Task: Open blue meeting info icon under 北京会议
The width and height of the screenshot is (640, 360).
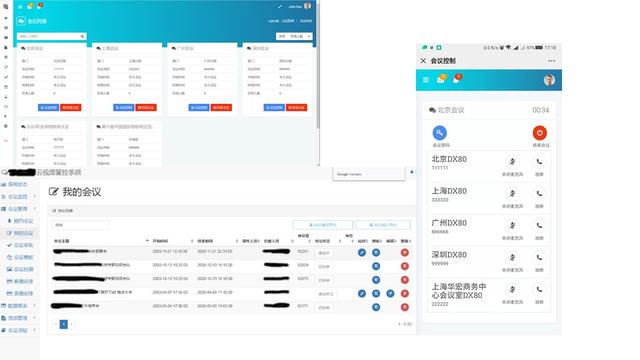Action: click(440, 133)
